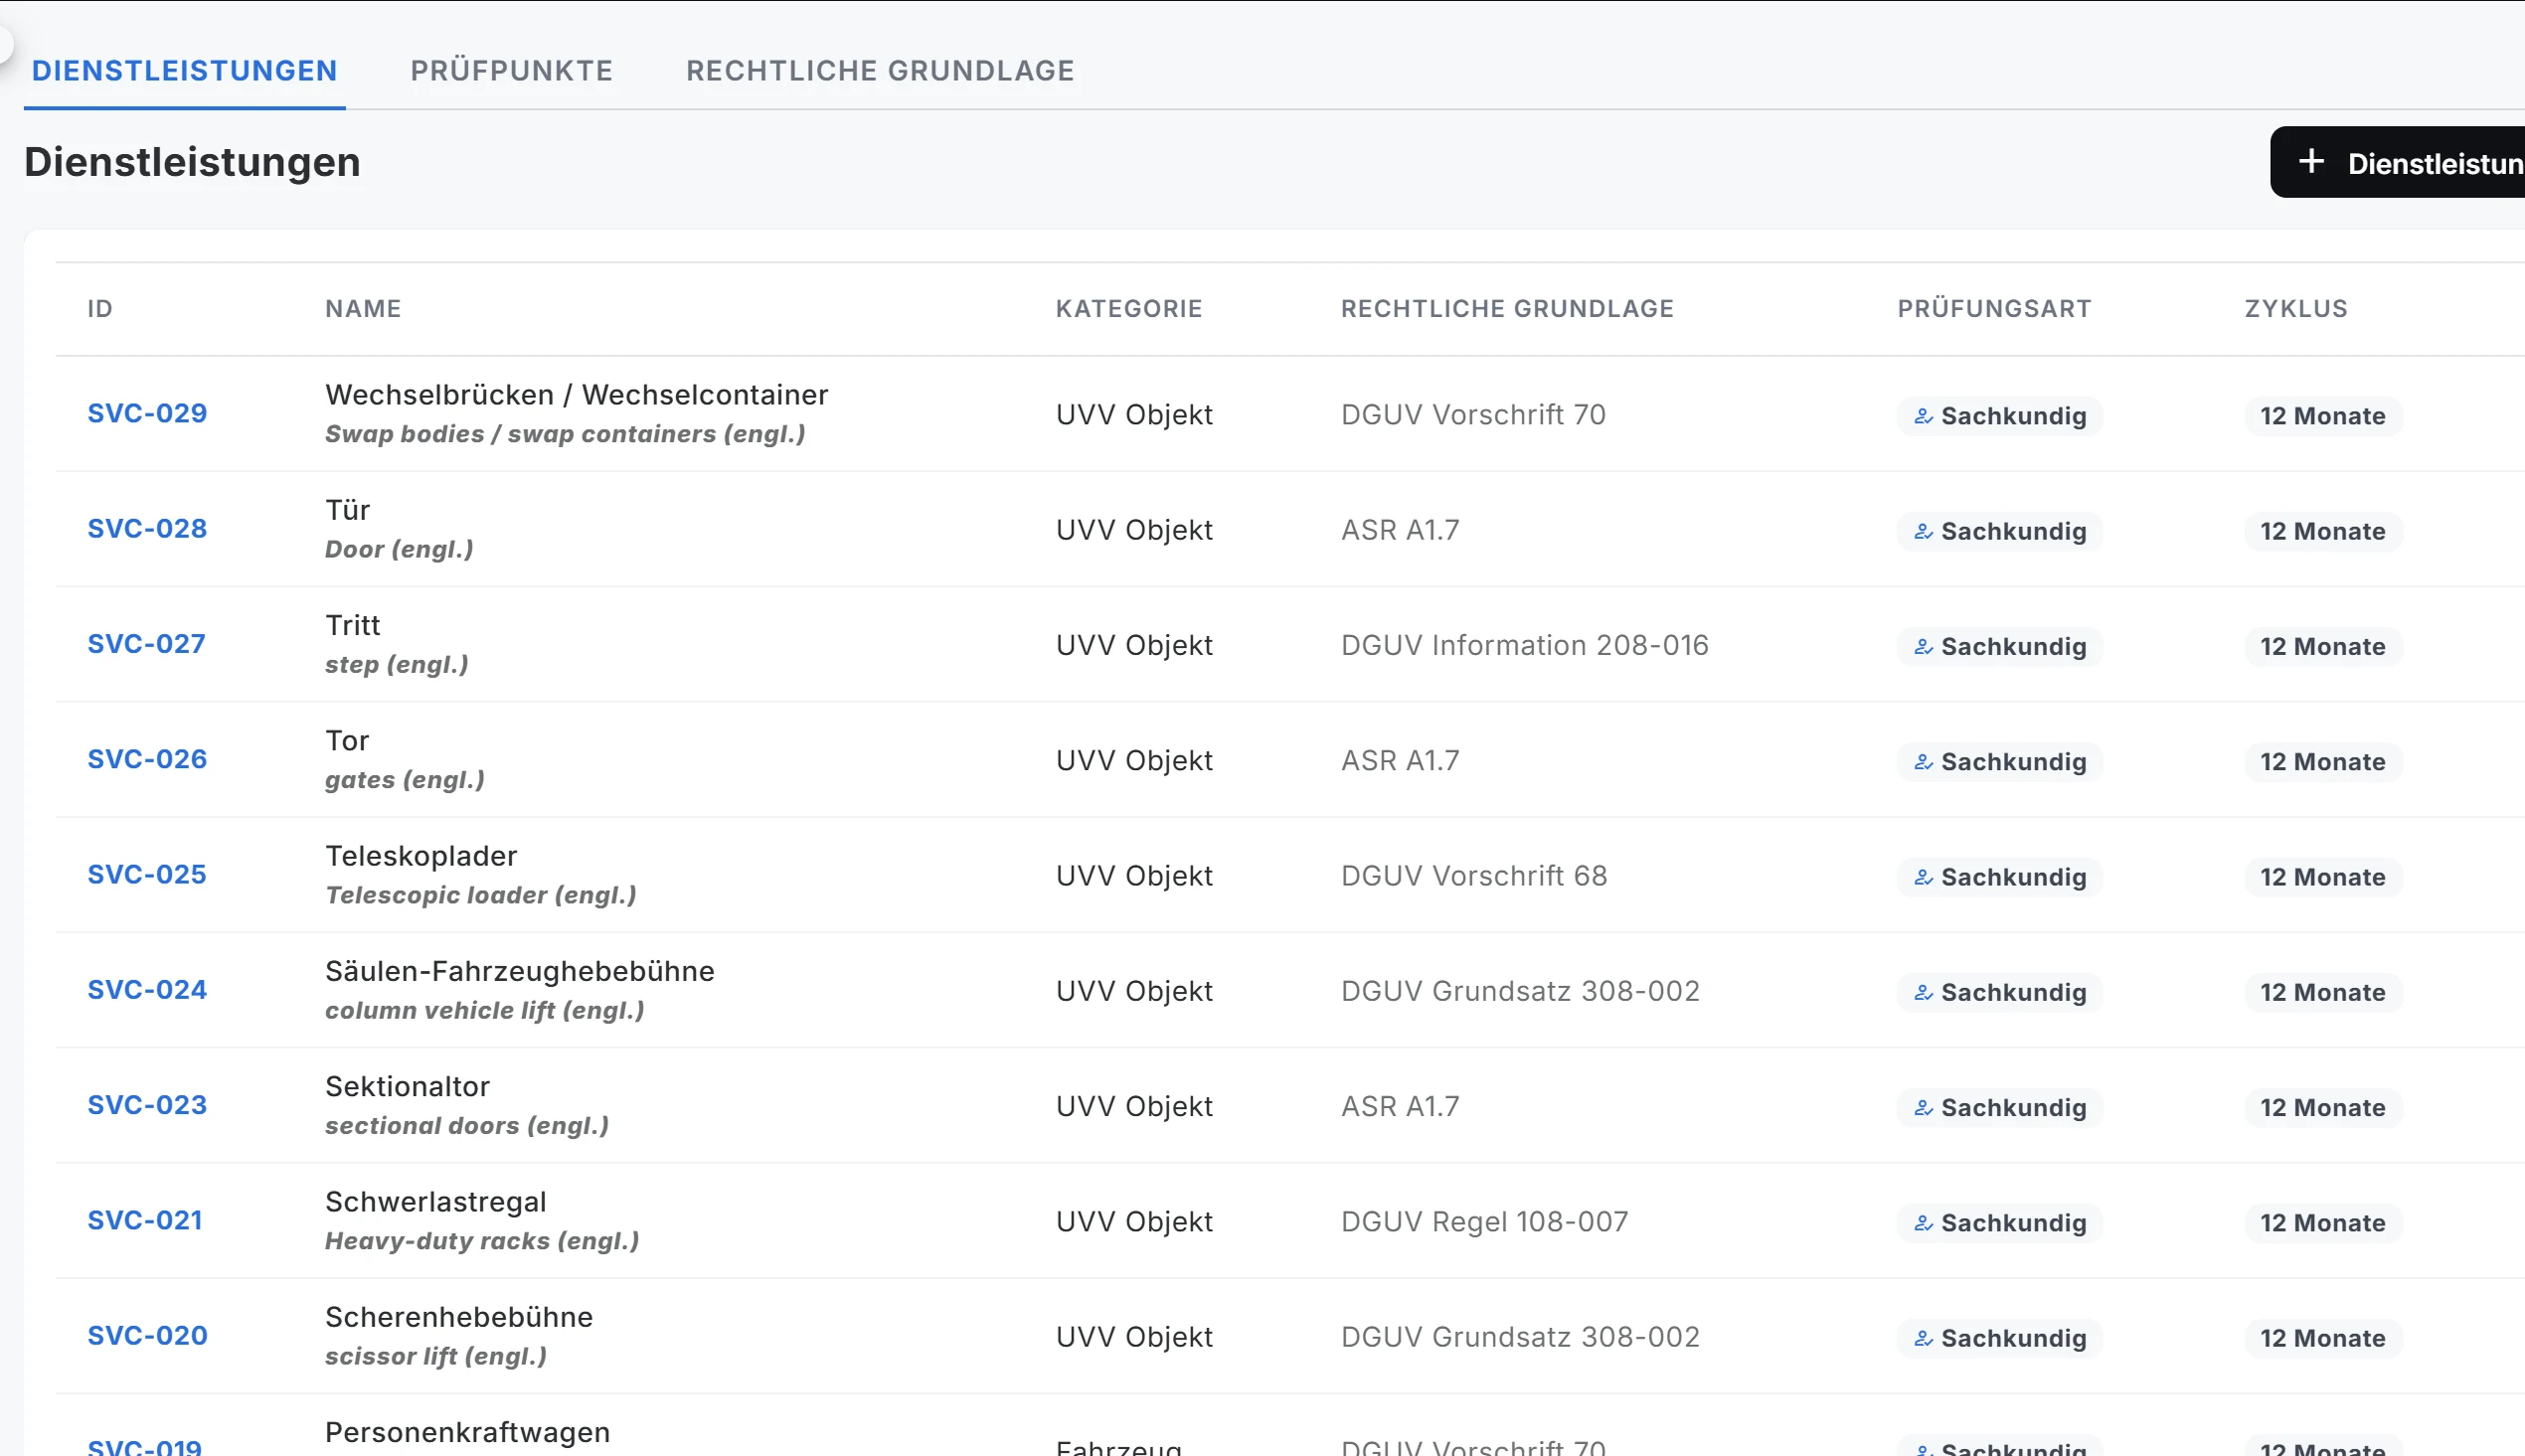Click Sachkundig person icon in SVC-026 row
2525x1456 pixels.
click(1923, 762)
